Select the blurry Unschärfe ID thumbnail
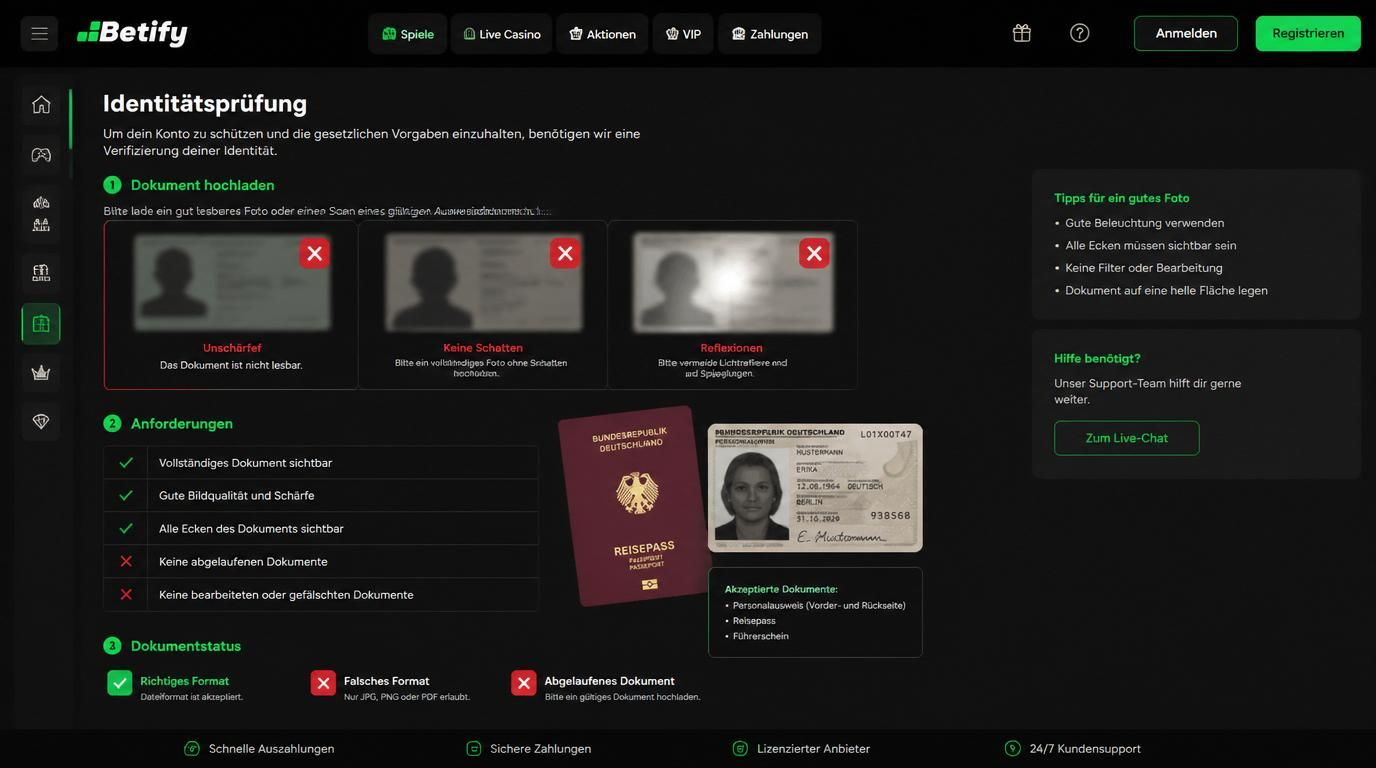The height and width of the screenshot is (768, 1376). click(232, 283)
